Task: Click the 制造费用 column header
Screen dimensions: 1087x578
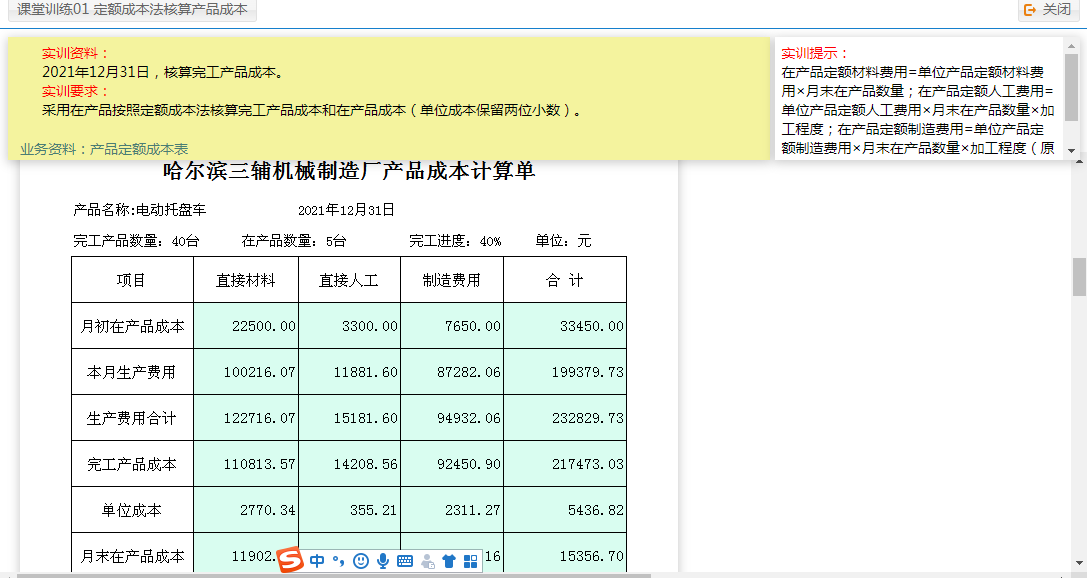Action: [452, 280]
